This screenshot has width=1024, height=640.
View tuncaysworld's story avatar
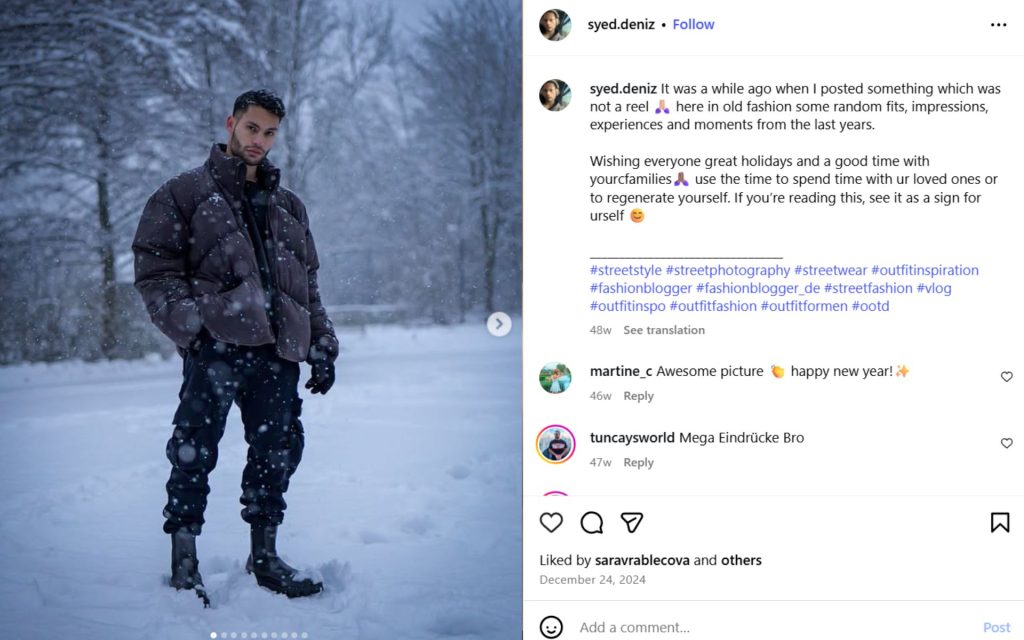(x=555, y=444)
